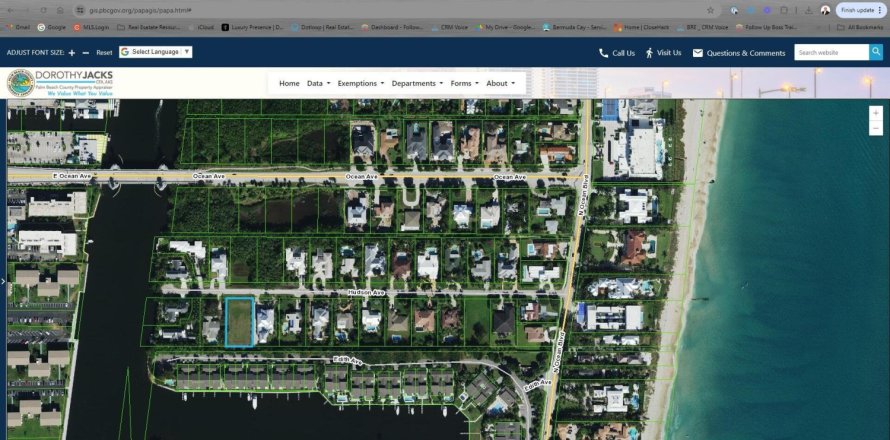Viewport: 890px width, 440px height.
Task: Open the Dashboard - Follow bookmark
Action: coord(393,27)
